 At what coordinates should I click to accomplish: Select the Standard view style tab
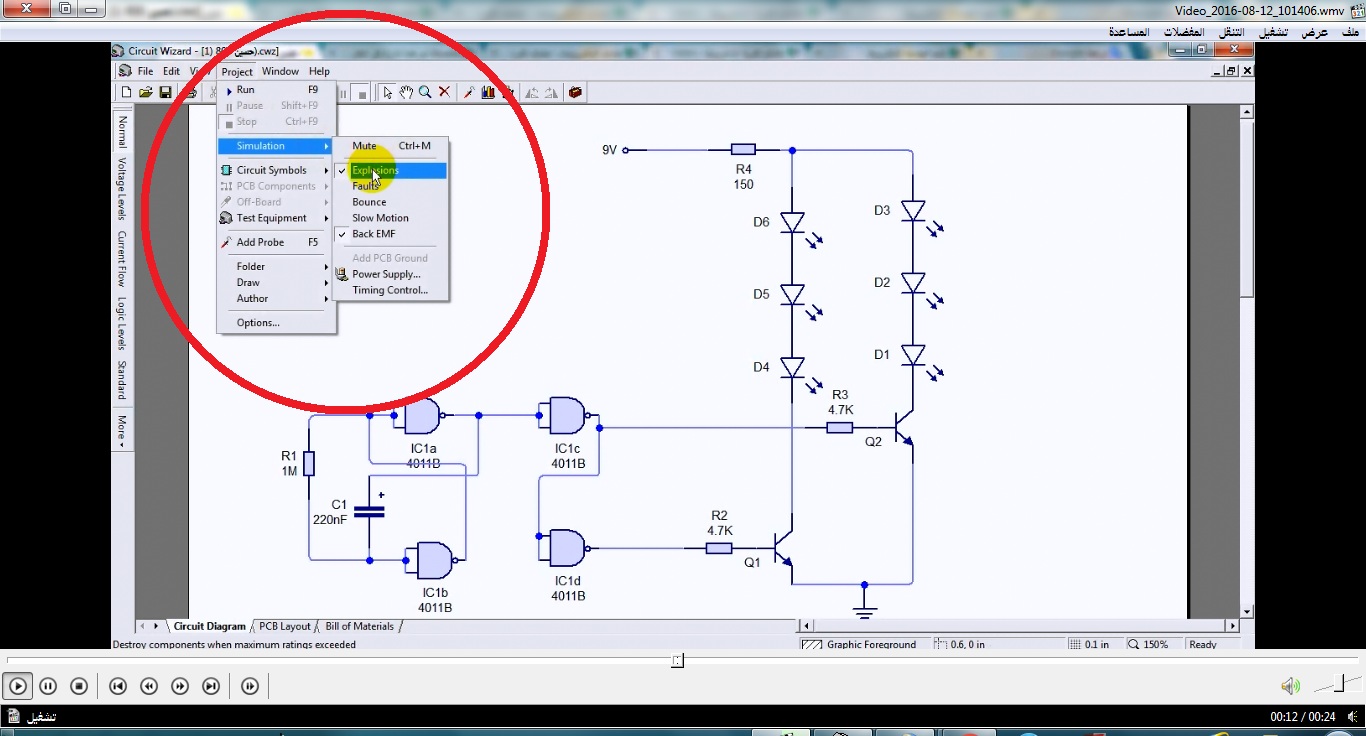122,380
